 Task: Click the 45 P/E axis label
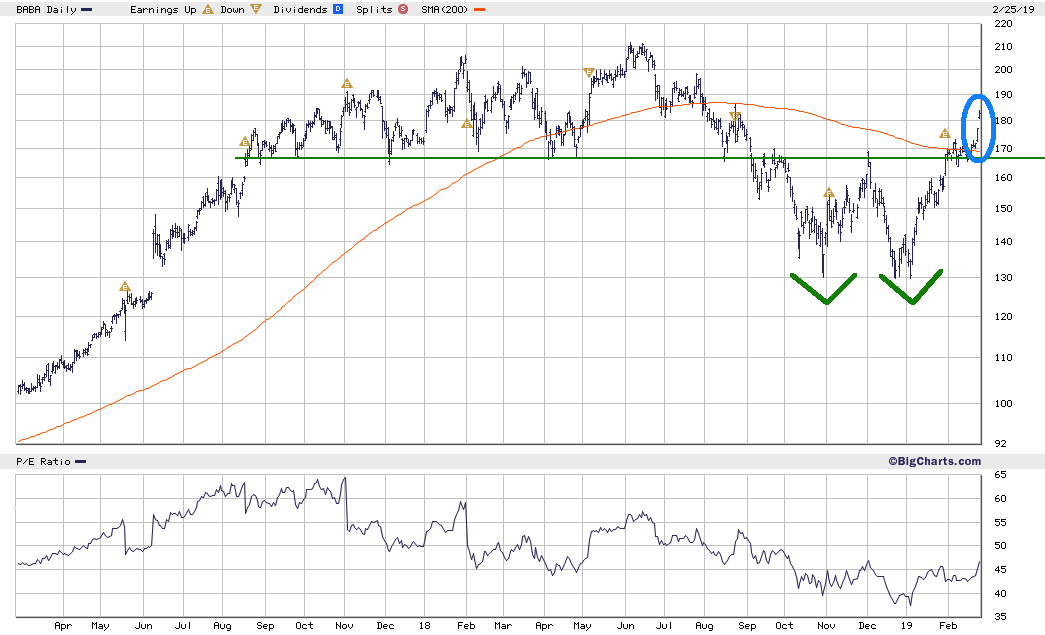pyautogui.click(x=1000, y=570)
